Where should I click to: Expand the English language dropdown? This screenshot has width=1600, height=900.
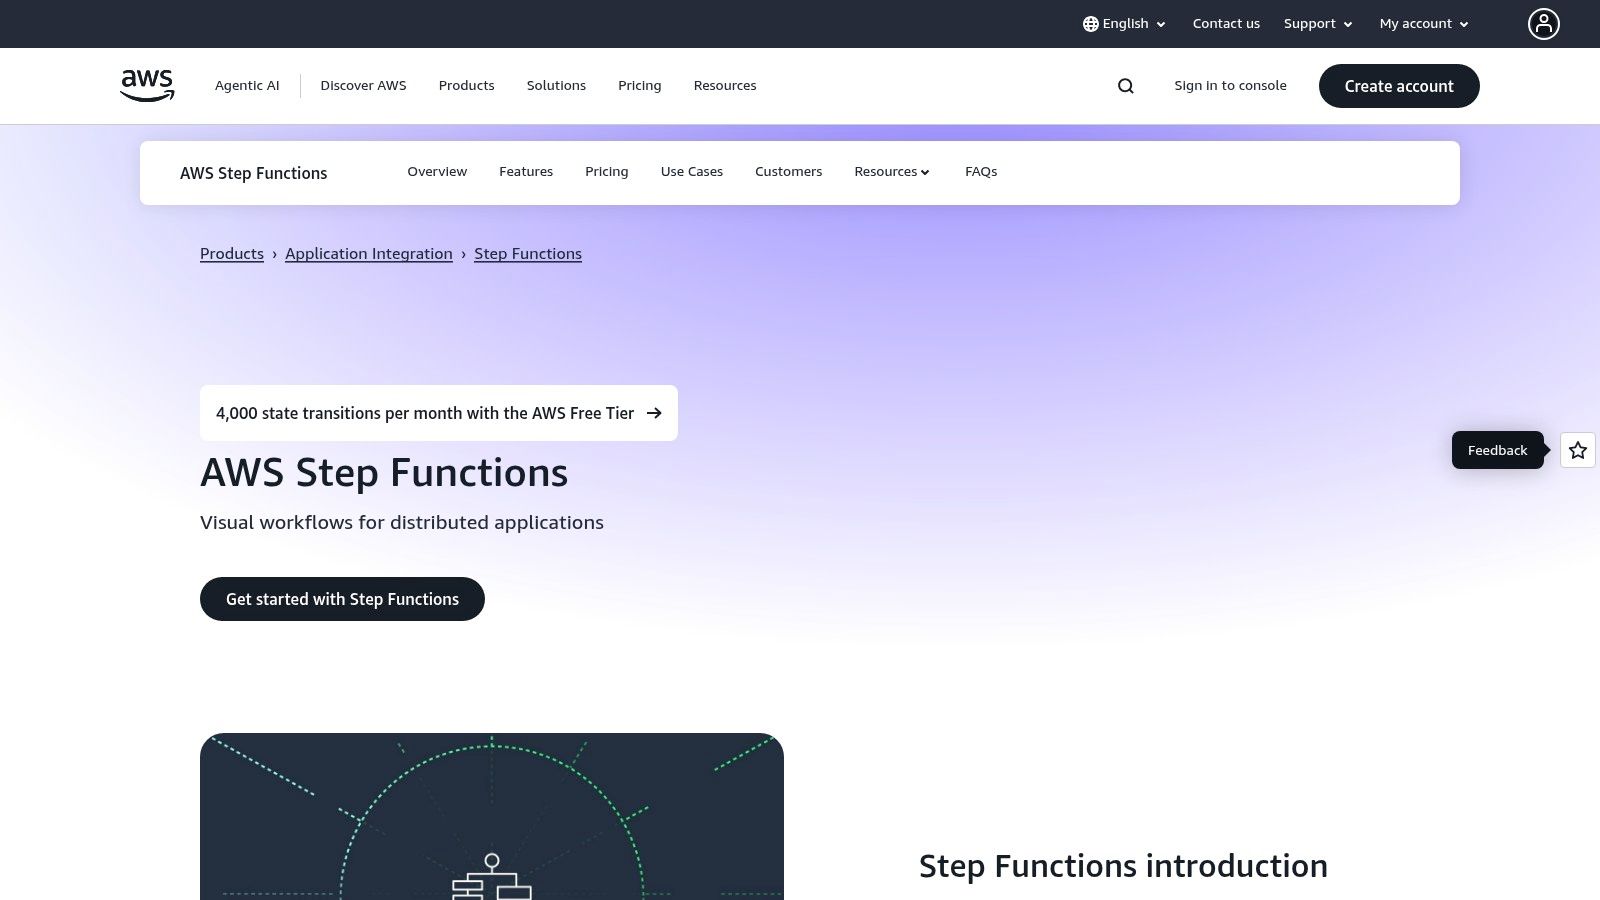1125,24
